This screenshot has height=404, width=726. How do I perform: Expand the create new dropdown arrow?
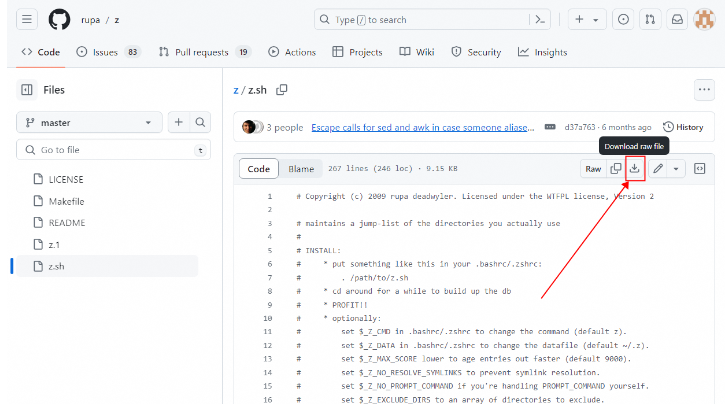596,20
